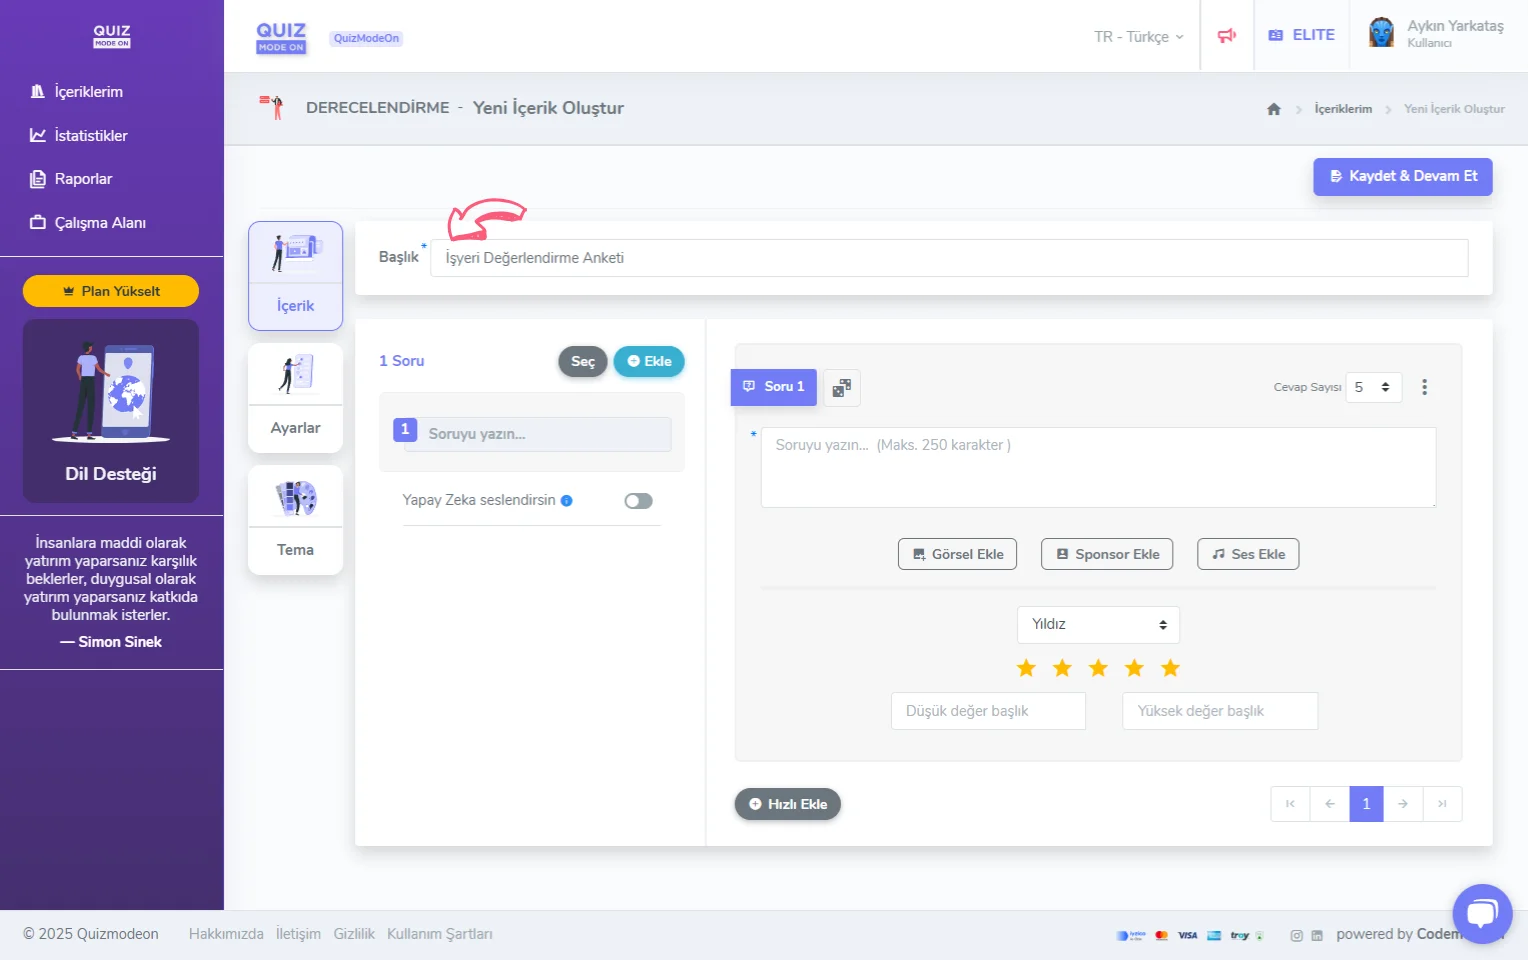Click the home breadcrumb icon
The width and height of the screenshot is (1528, 960).
(x=1273, y=109)
